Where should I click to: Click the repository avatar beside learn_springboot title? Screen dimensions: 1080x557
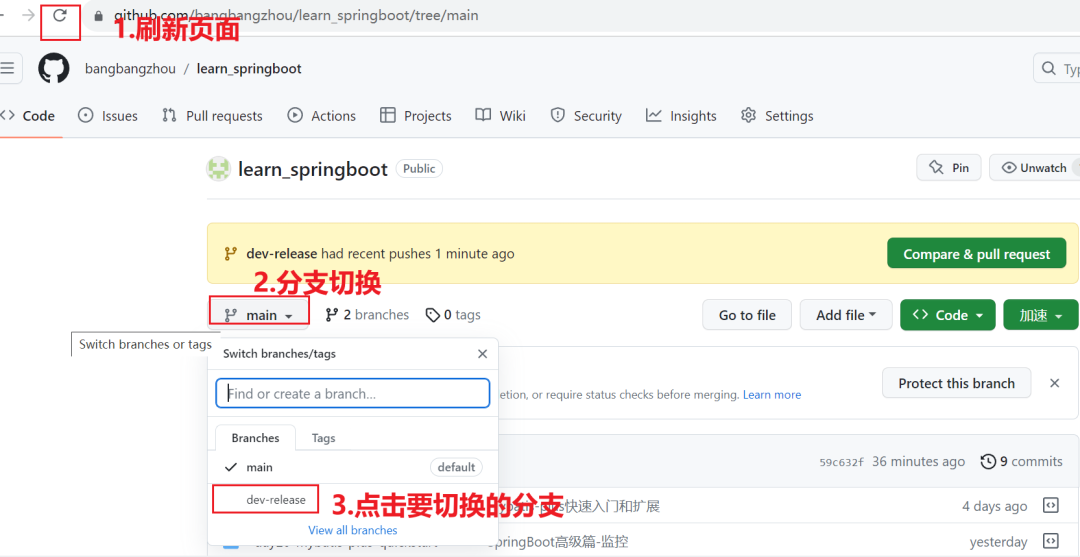218,169
